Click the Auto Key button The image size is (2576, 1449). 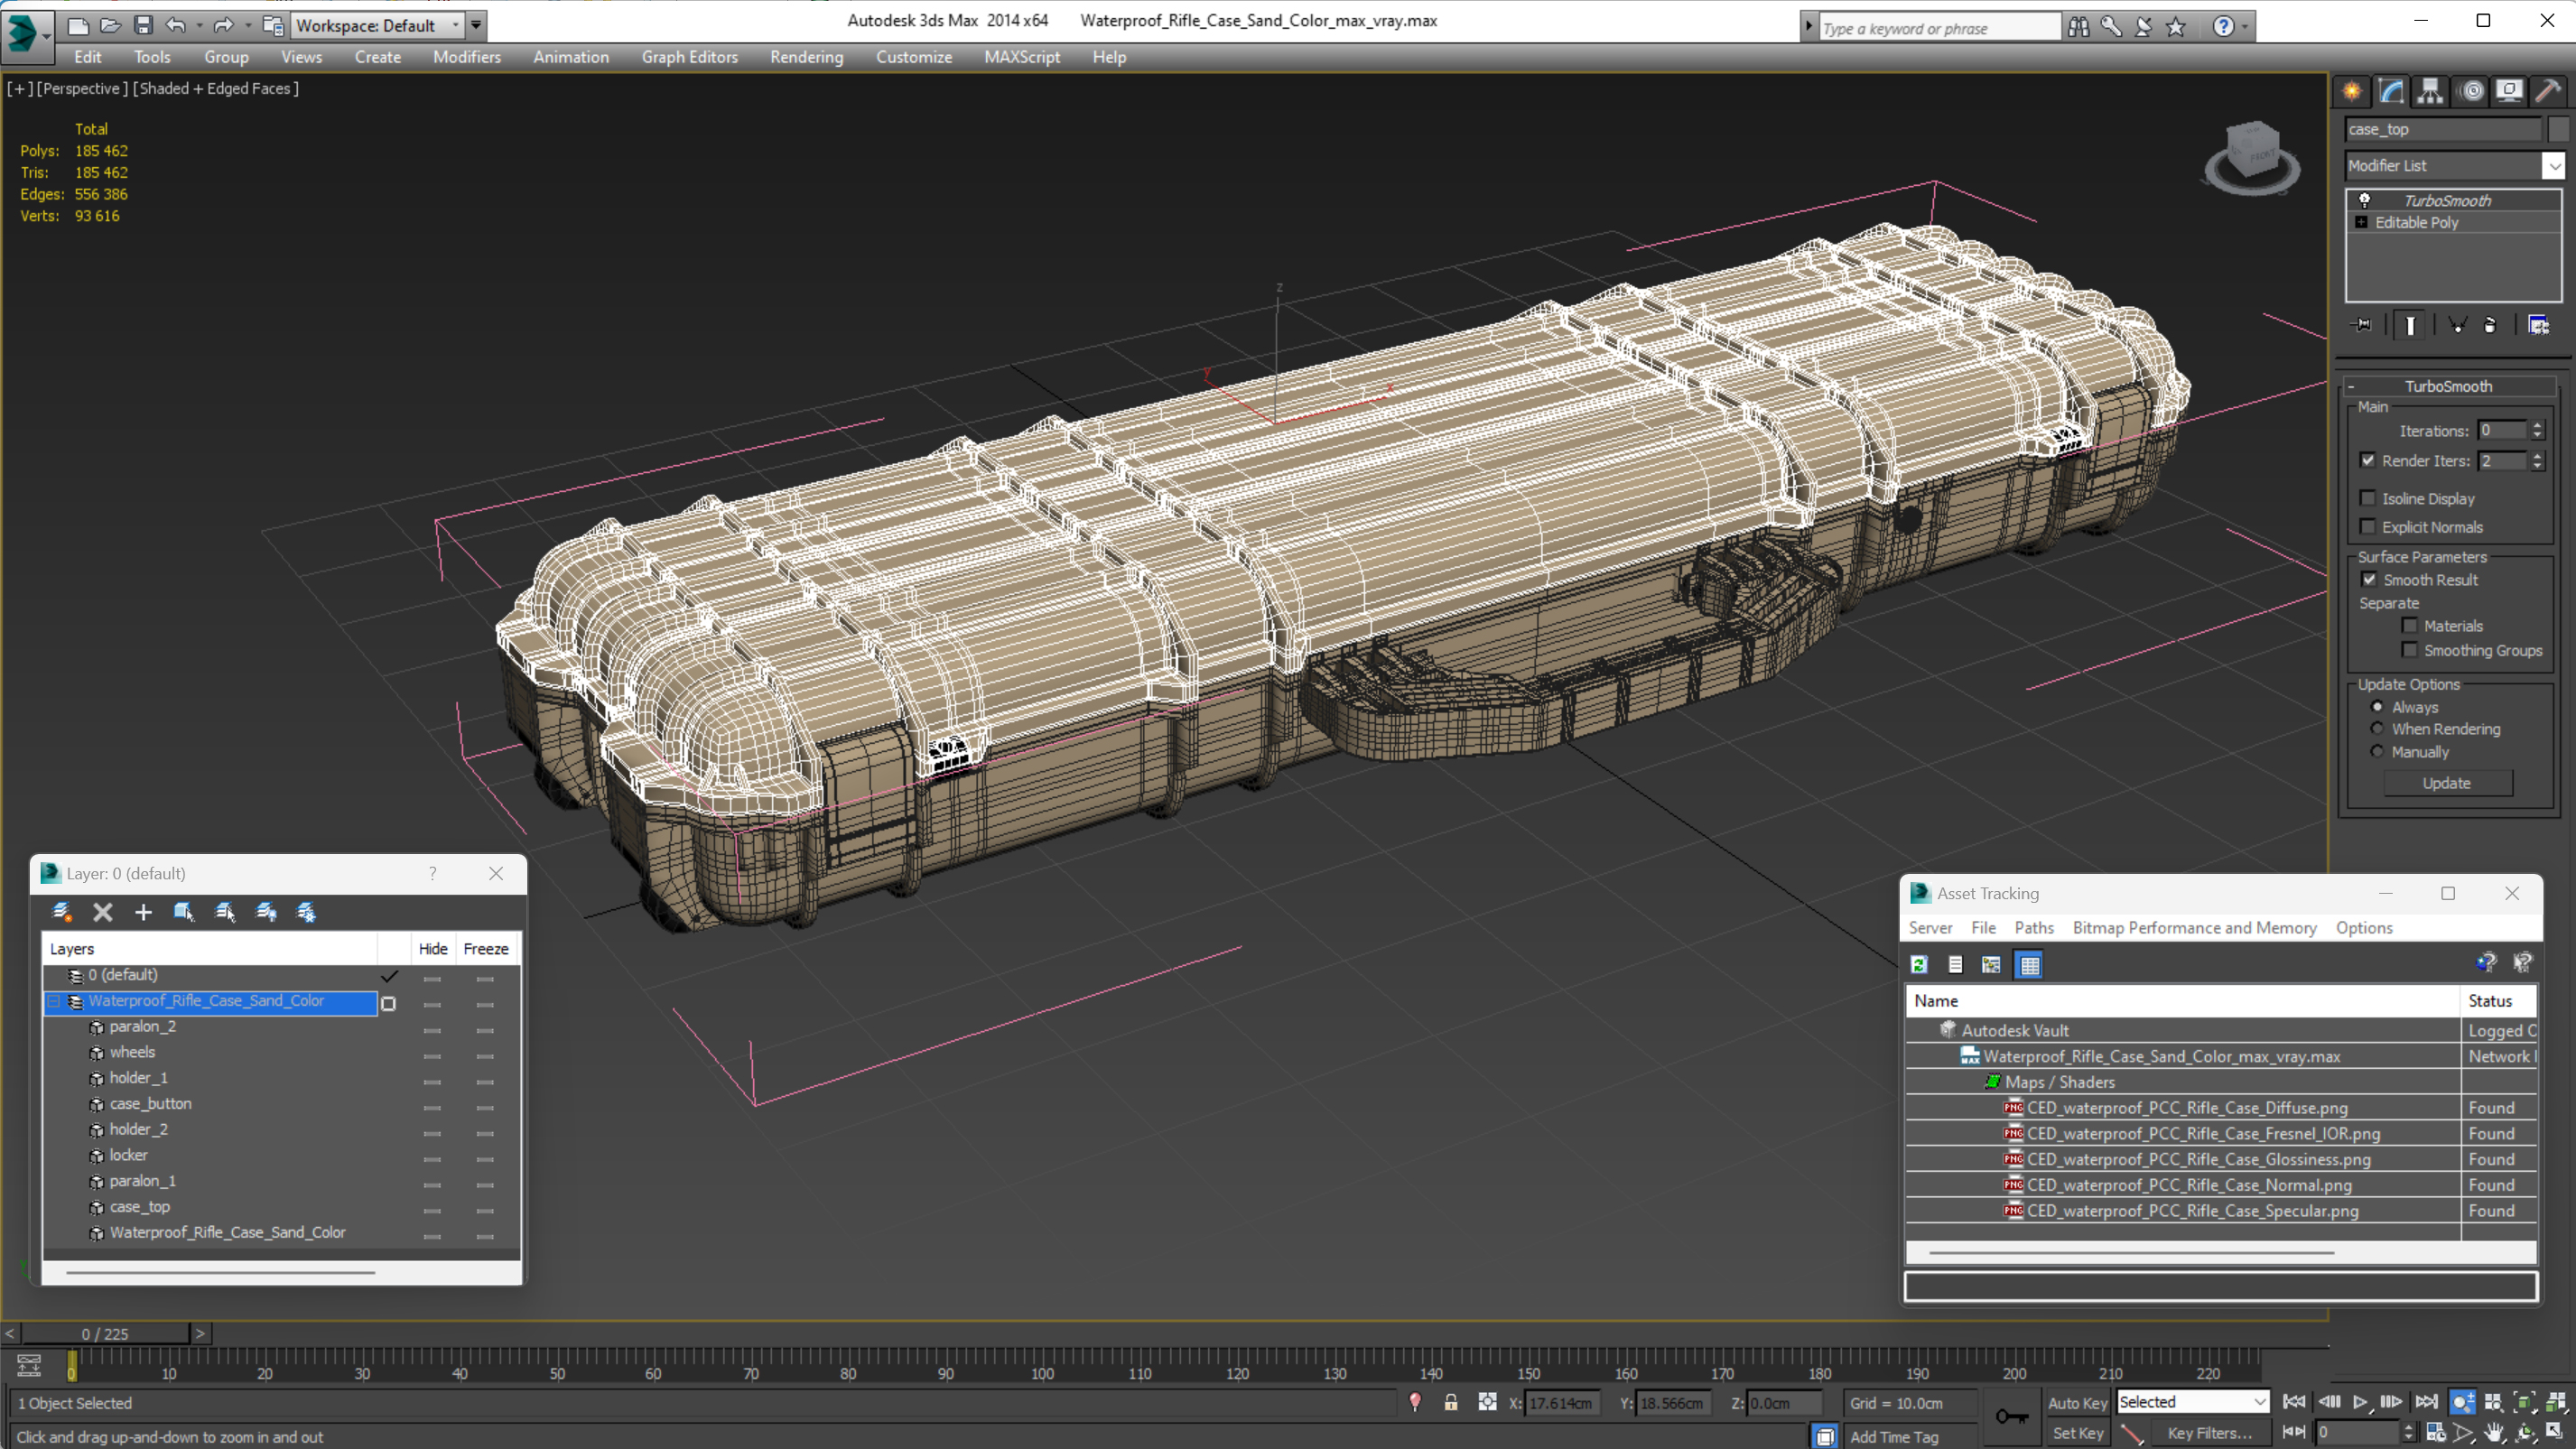tap(2077, 1403)
